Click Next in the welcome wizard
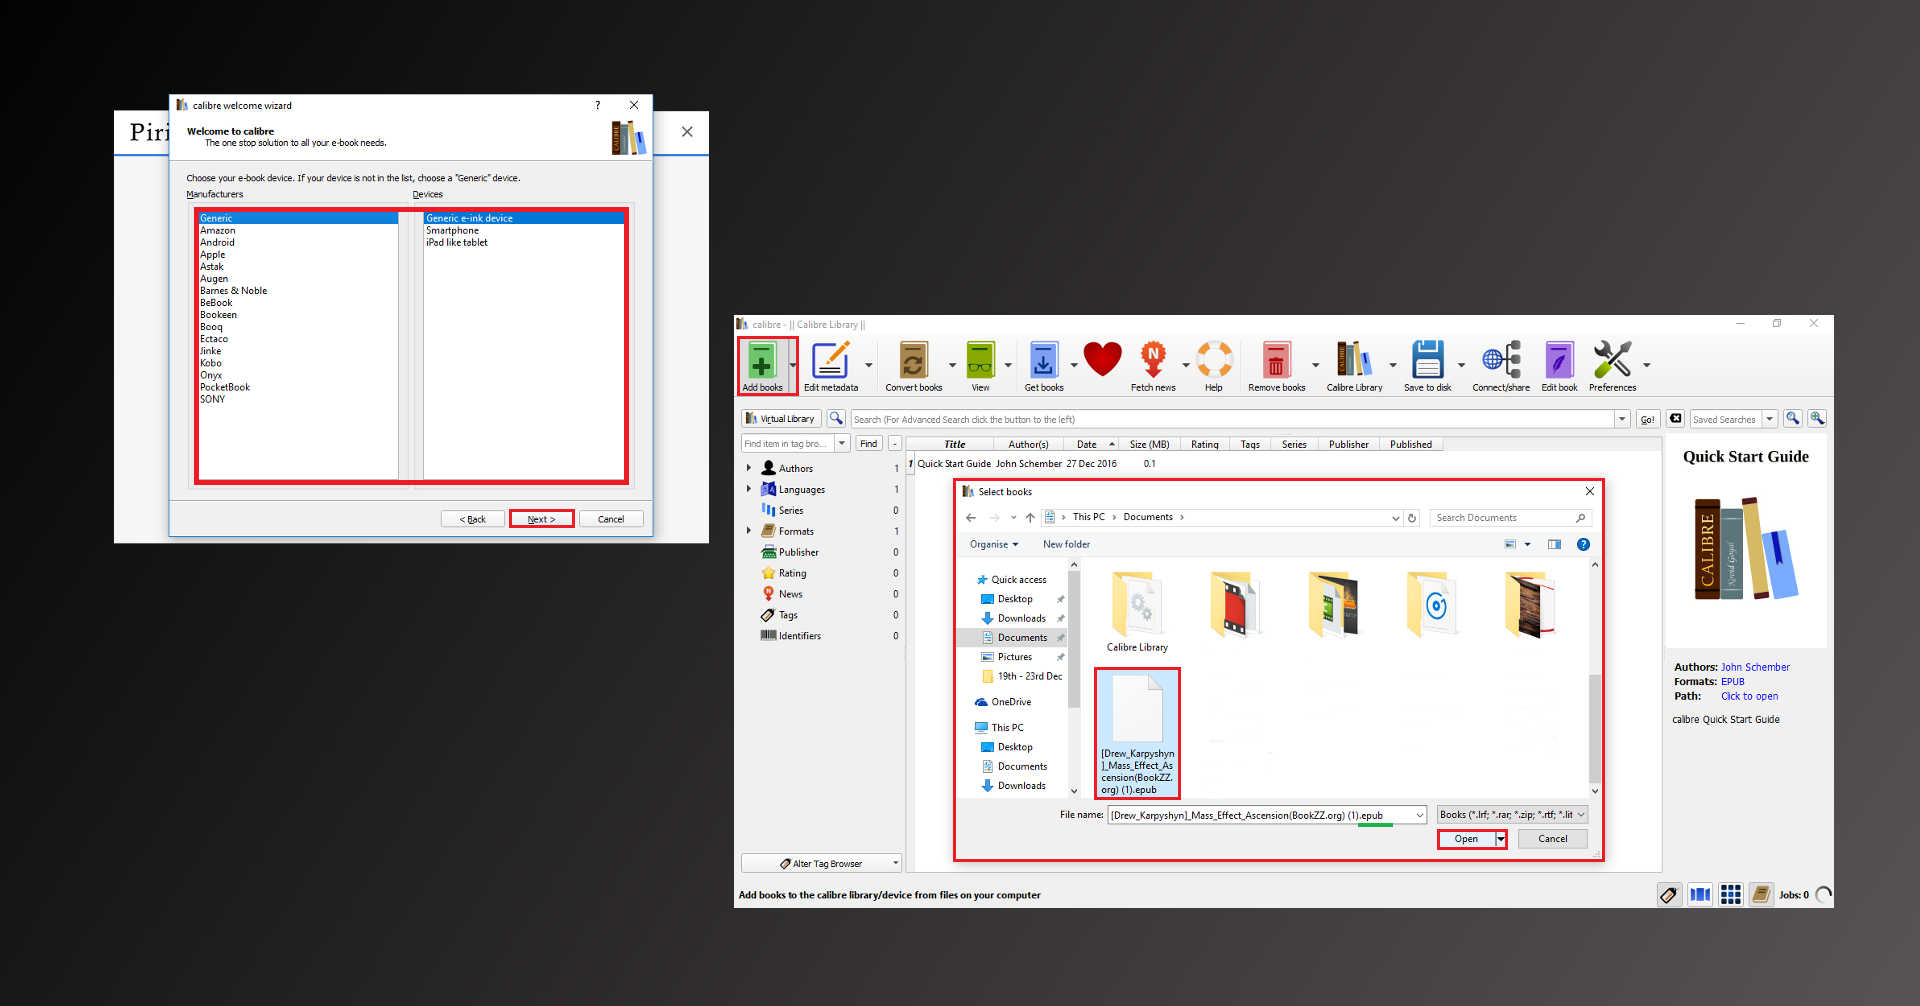The height and width of the screenshot is (1006, 1920). click(541, 519)
